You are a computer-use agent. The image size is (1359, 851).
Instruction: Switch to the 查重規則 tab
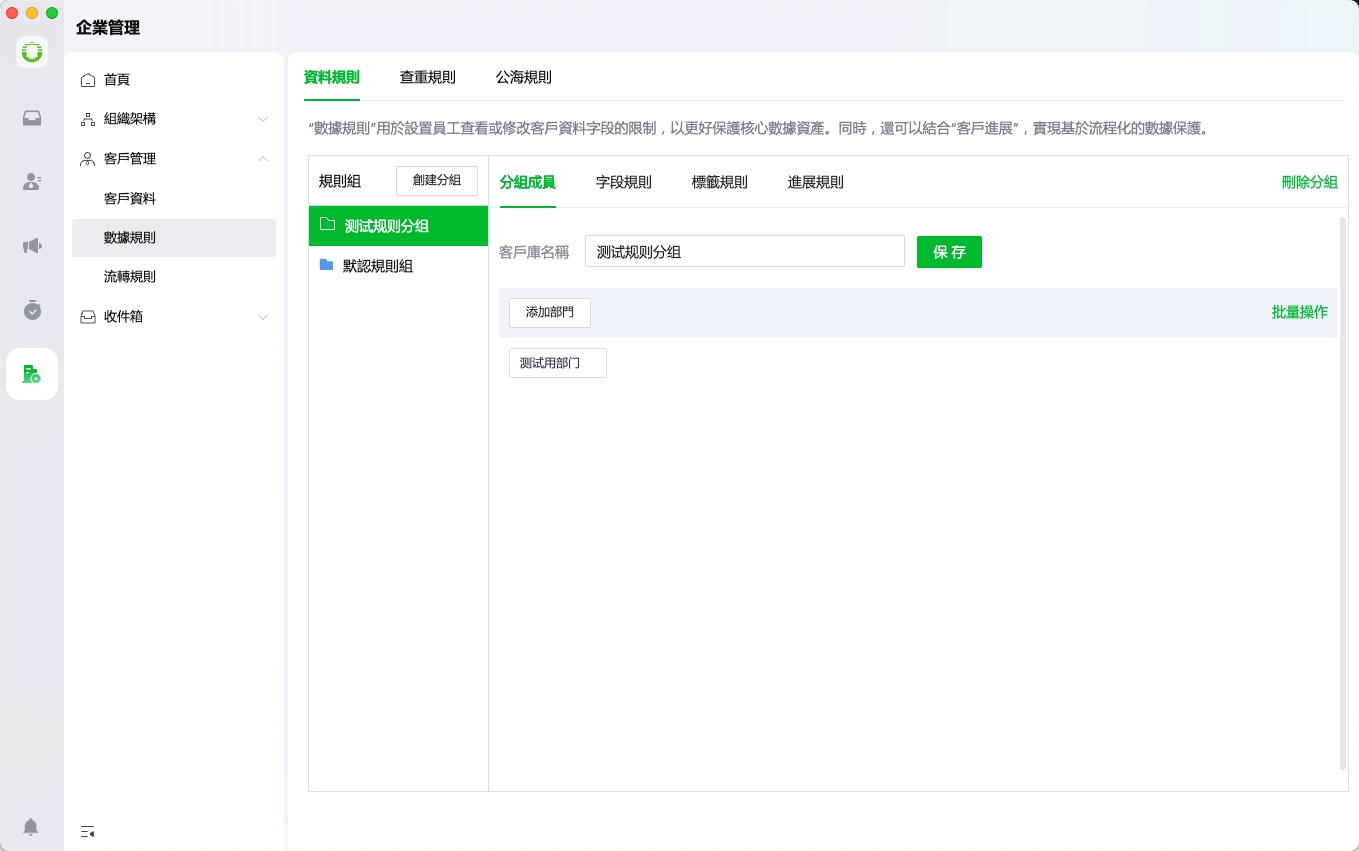pyautogui.click(x=427, y=77)
